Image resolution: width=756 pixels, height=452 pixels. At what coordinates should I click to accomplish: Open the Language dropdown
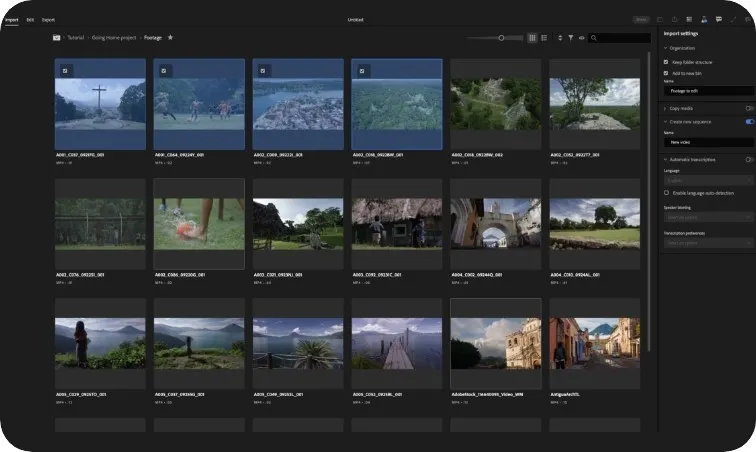pyautogui.click(x=709, y=180)
